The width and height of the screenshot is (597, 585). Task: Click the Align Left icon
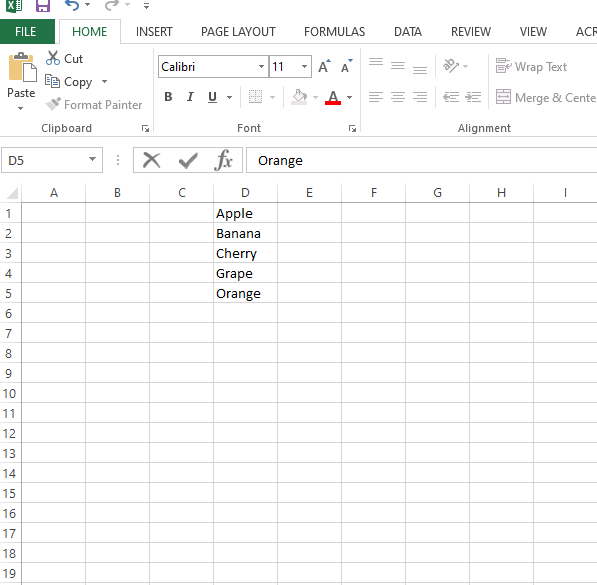(x=376, y=97)
